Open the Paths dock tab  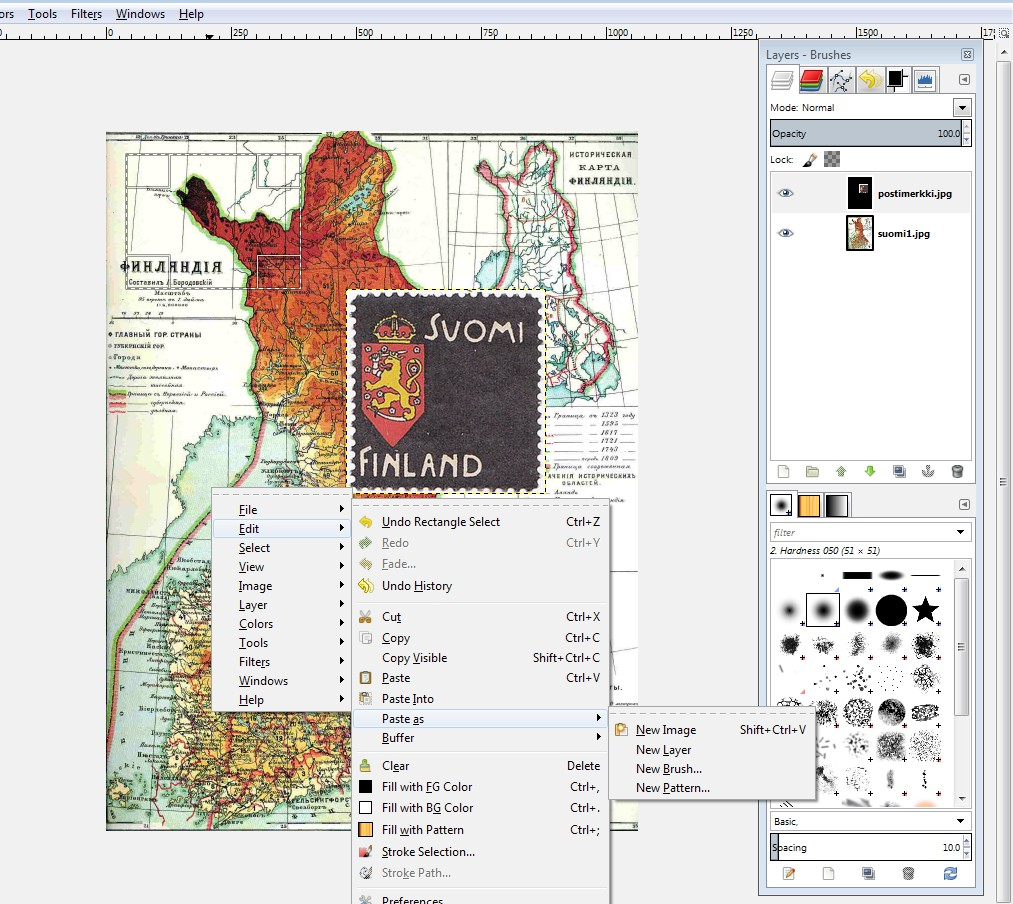[x=840, y=80]
